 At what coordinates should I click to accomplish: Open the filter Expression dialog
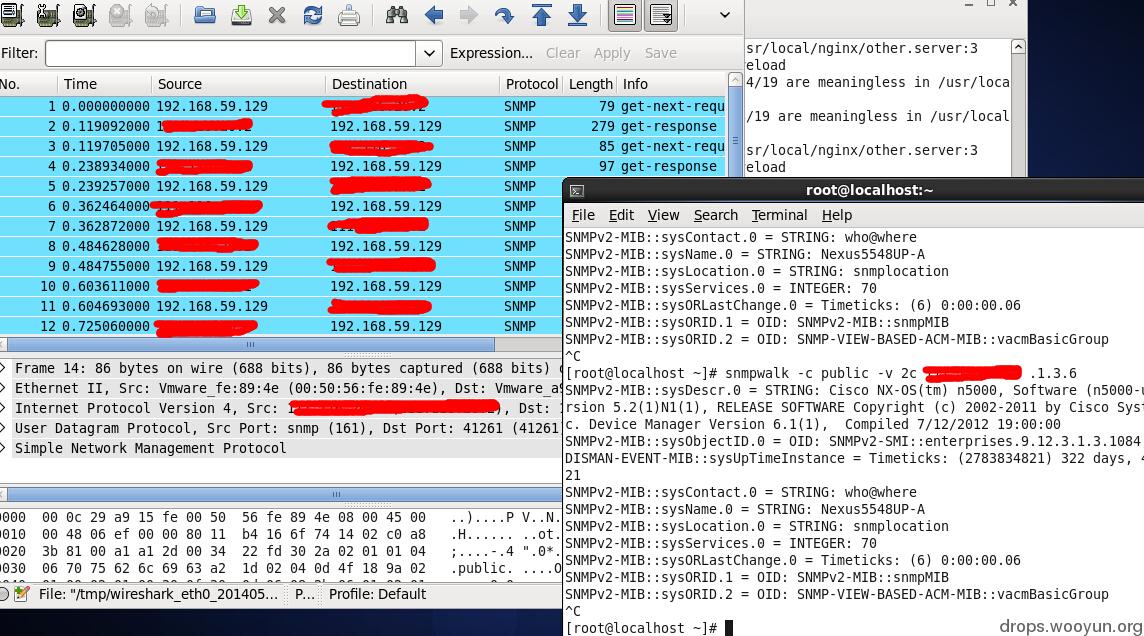click(491, 53)
